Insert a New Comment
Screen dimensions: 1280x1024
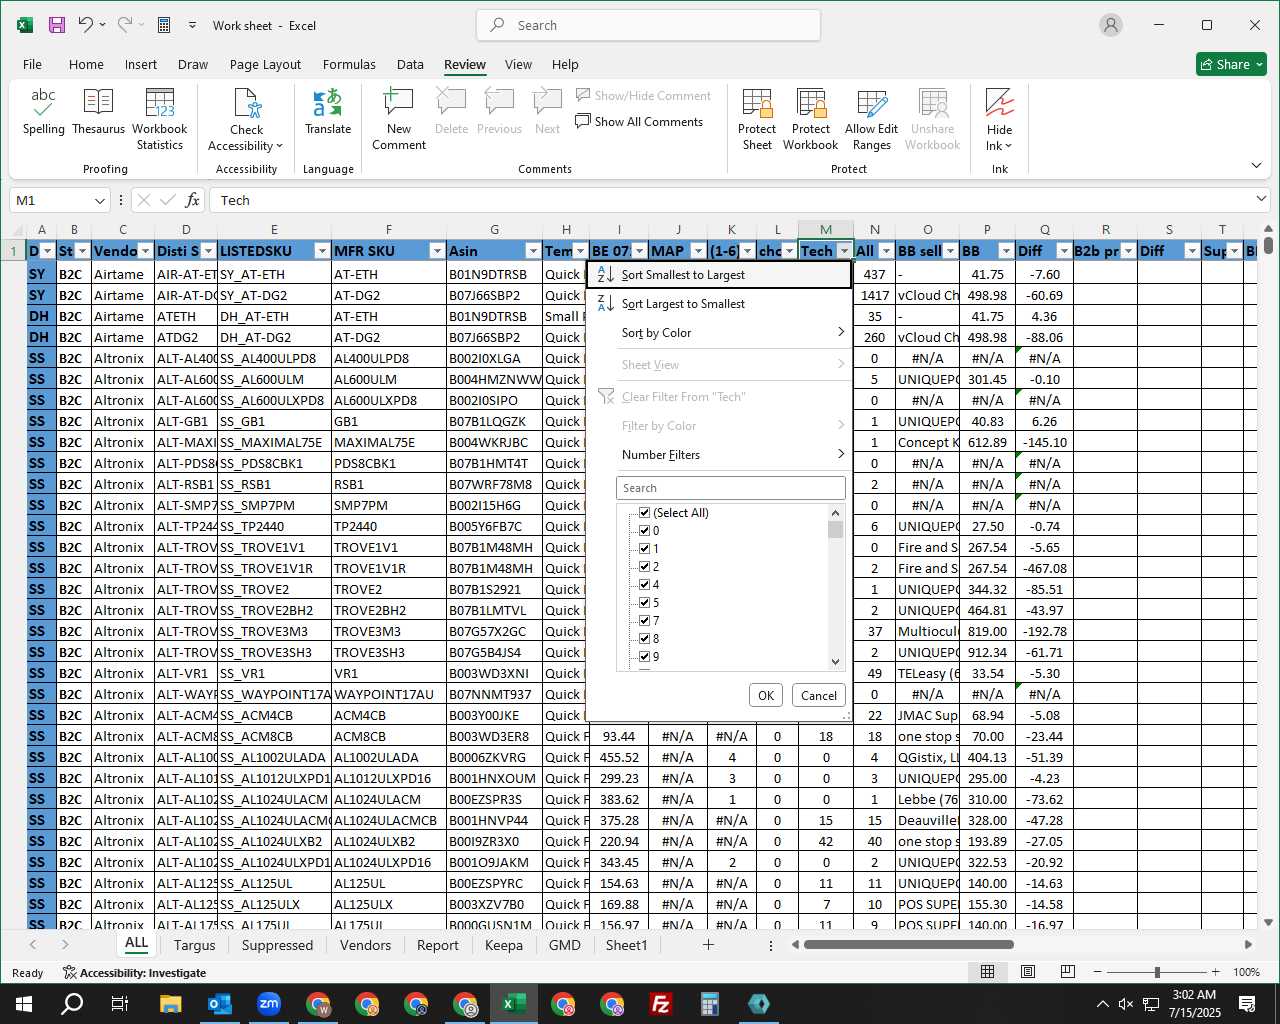coord(399,120)
